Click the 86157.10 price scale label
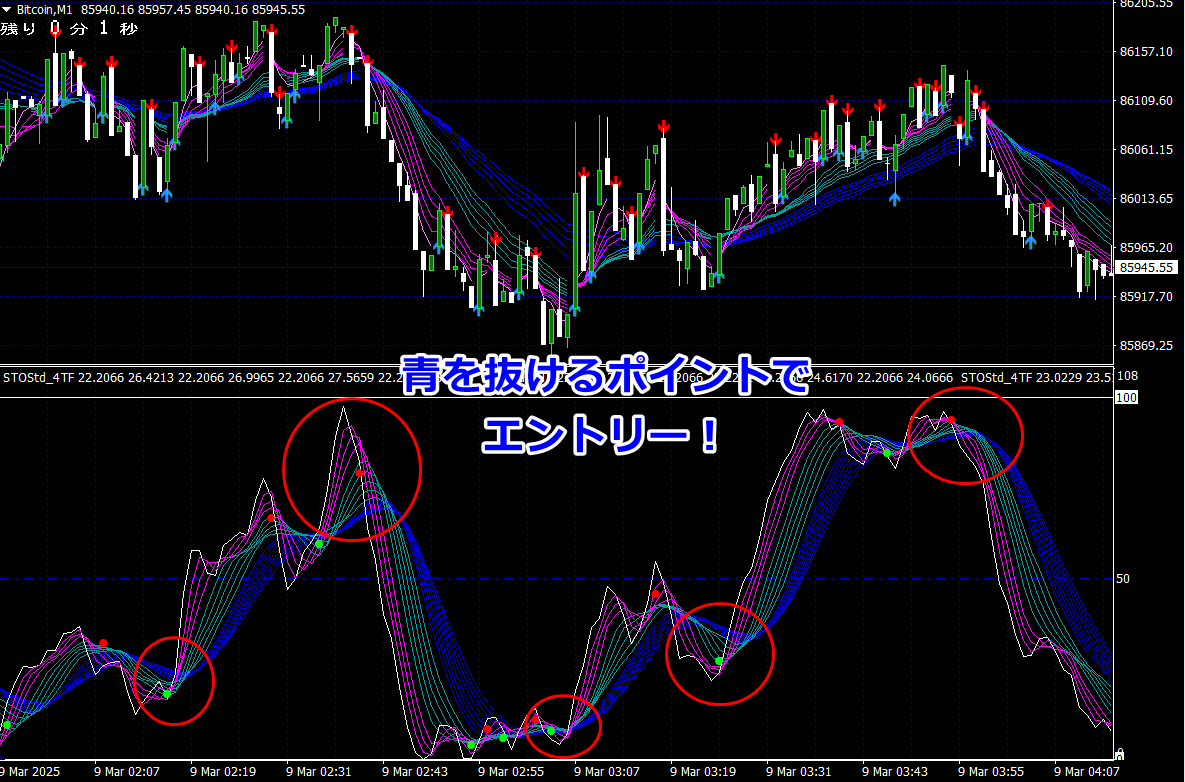The image size is (1185, 782). [1146, 52]
